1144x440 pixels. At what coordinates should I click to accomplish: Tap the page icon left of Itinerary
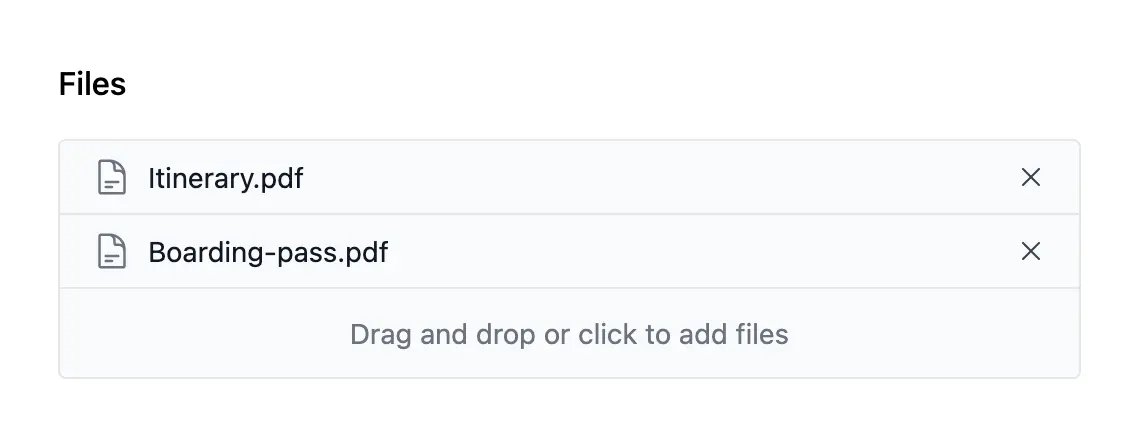111,178
